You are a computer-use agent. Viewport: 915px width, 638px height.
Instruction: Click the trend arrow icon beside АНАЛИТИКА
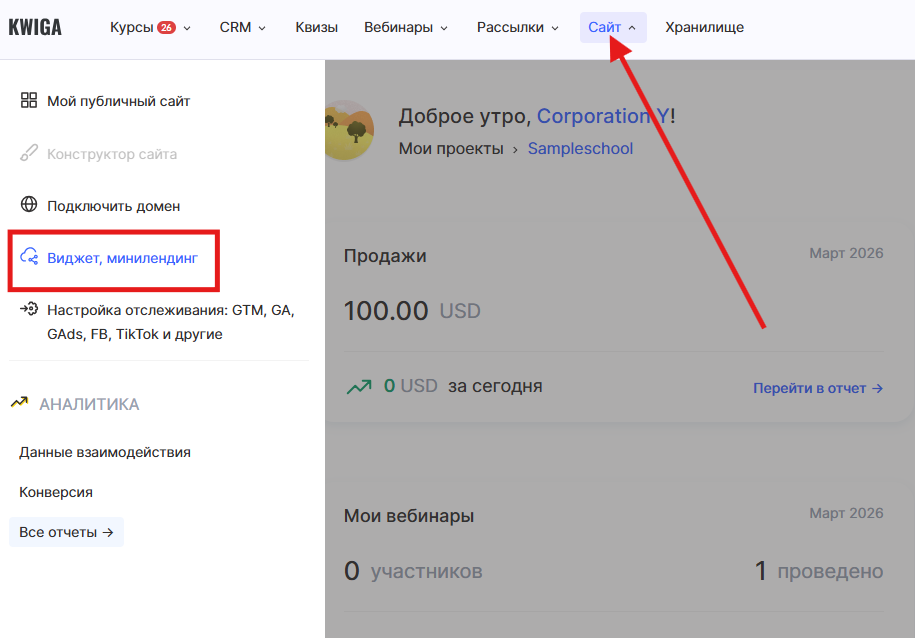point(20,403)
